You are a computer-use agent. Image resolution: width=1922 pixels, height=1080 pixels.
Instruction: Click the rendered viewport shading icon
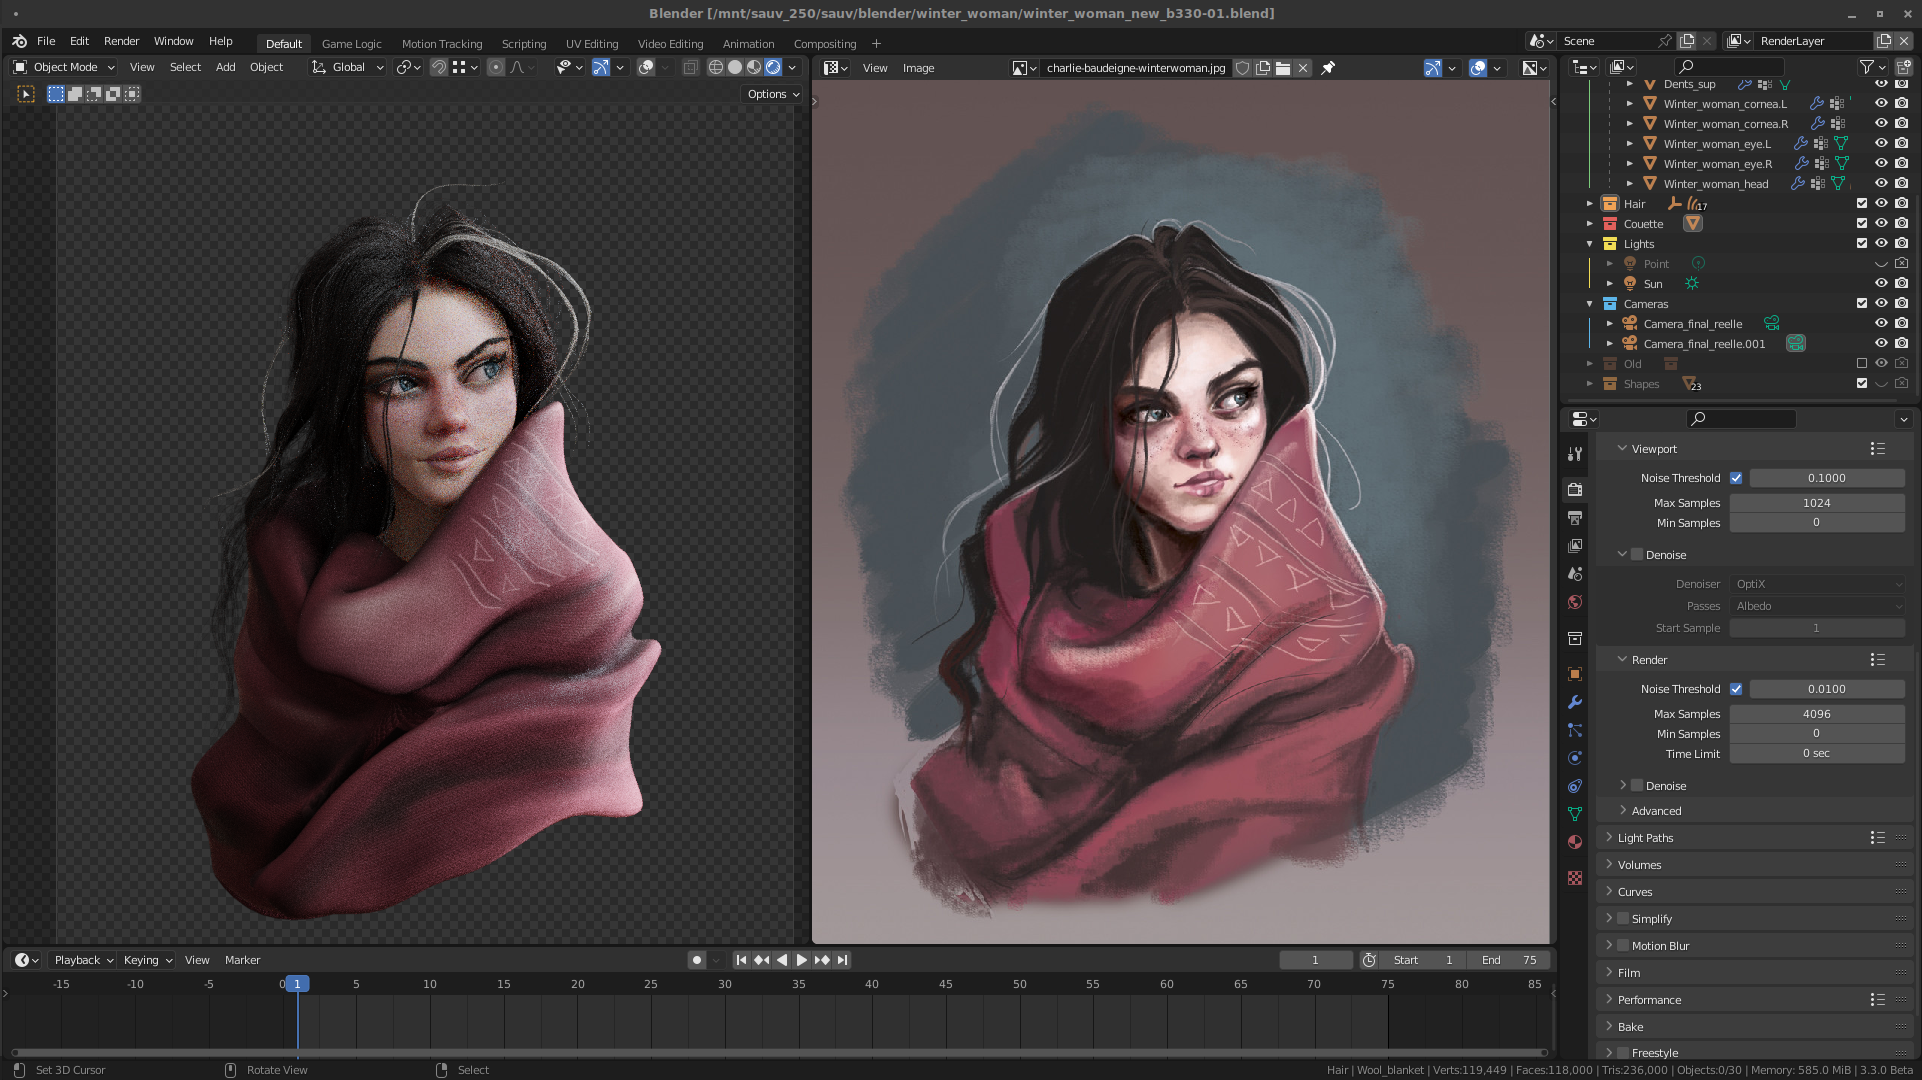coord(773,67)
